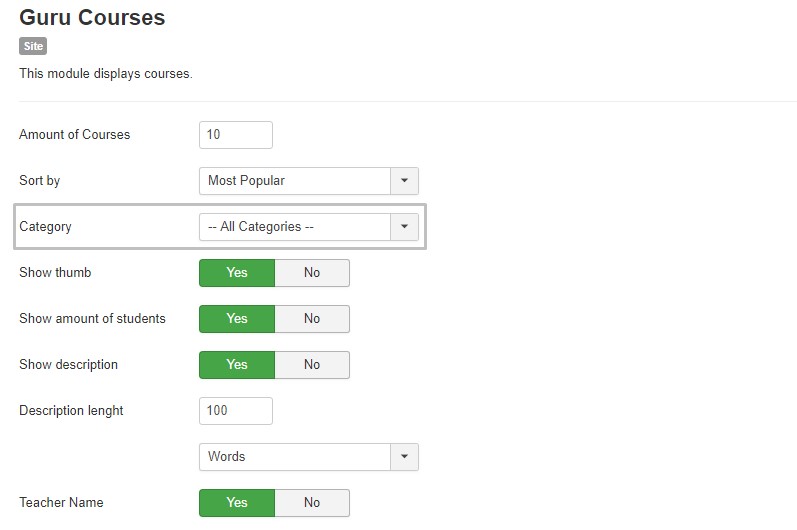
Task: Enable Teacher Name with Yes
Action: coord(237,503)
